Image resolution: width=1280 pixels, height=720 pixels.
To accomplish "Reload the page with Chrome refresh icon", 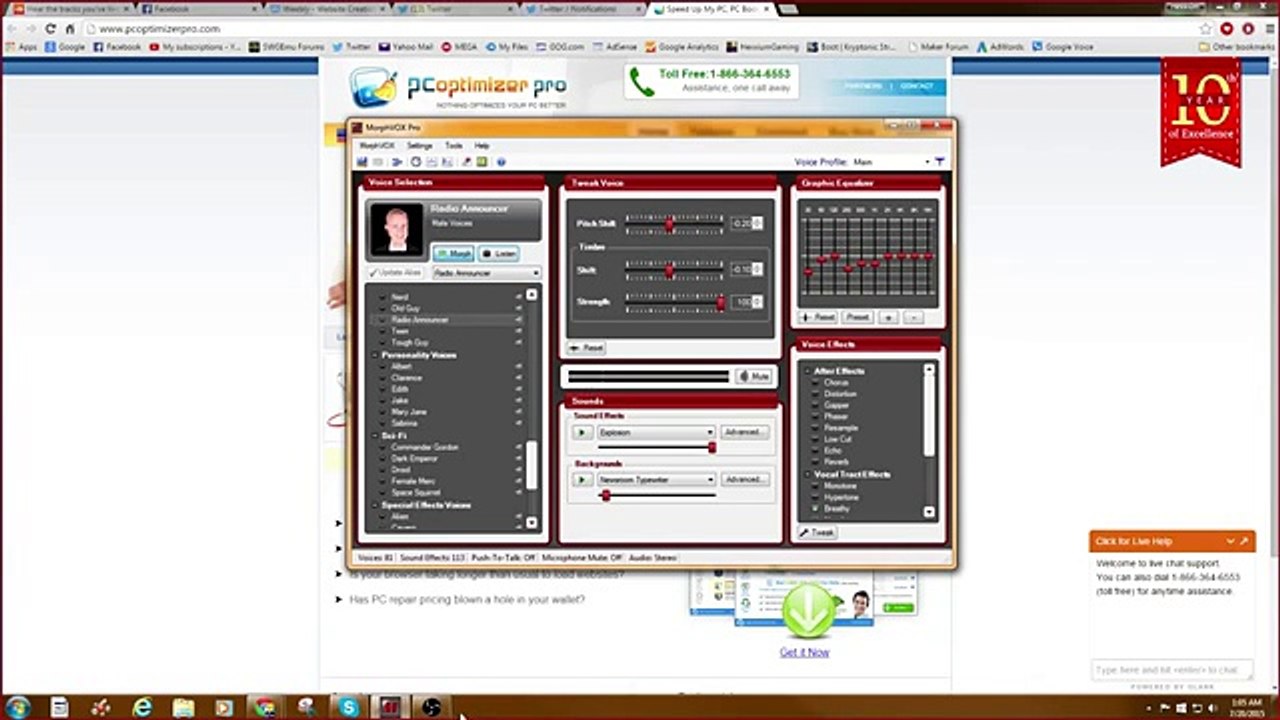I will click(50, 29).
